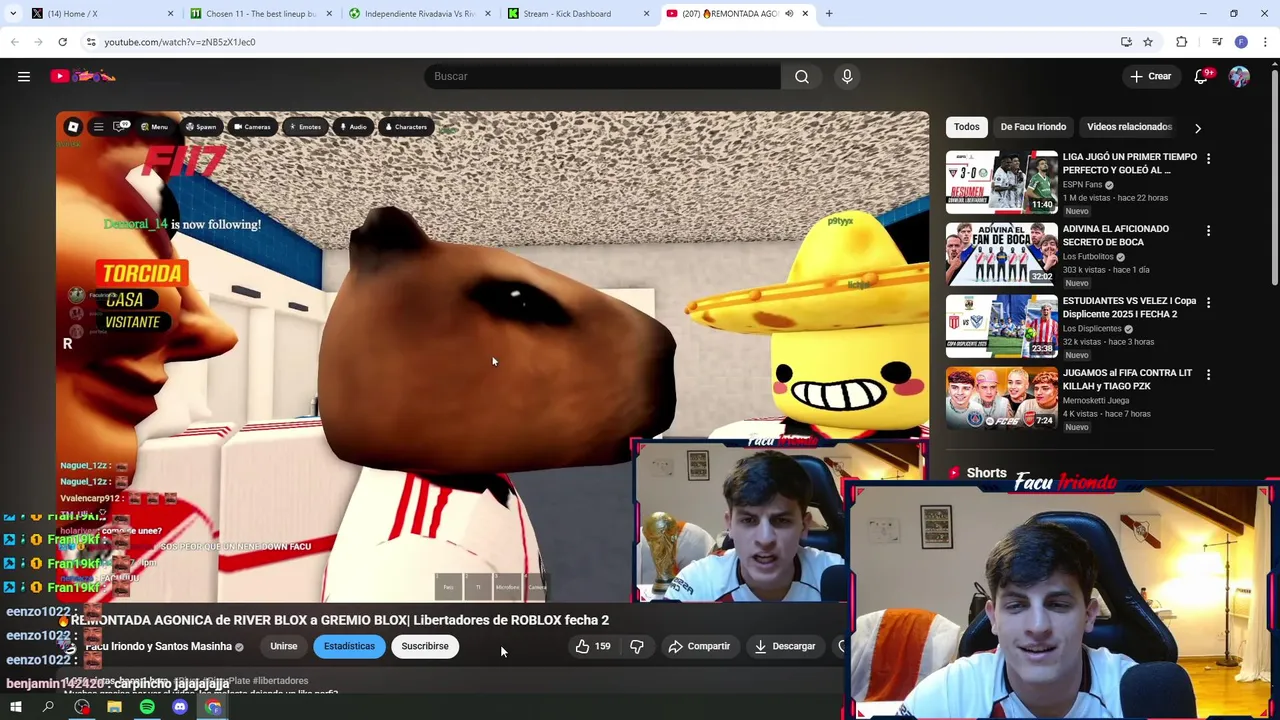This screenshot has width=1280, height=720.
Task: Open the in-game Characters menu
Action: coord(406,127)
